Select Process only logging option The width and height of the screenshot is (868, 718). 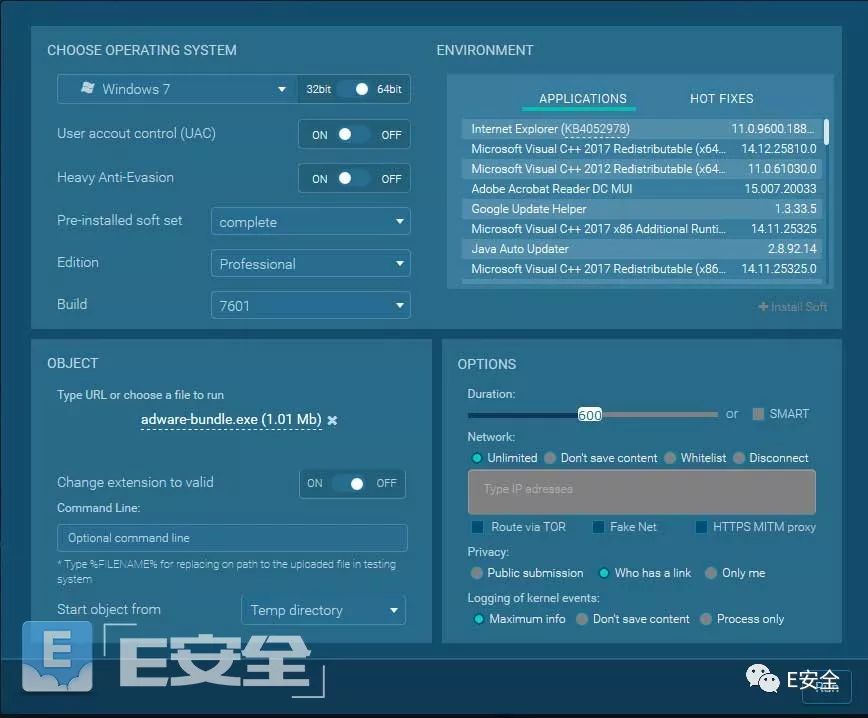[x=706, y=619]
